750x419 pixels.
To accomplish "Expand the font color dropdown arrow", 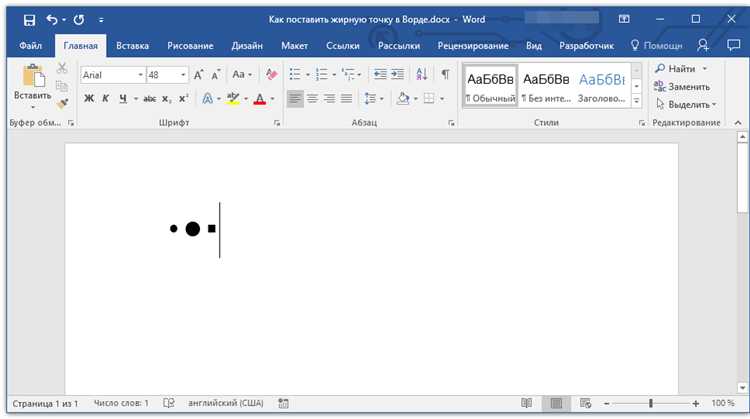I will pos(272,99).
